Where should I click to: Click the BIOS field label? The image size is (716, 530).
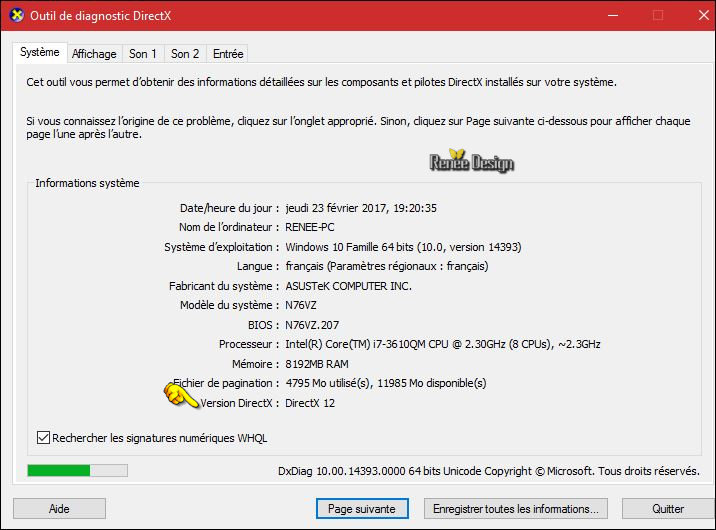263,325
